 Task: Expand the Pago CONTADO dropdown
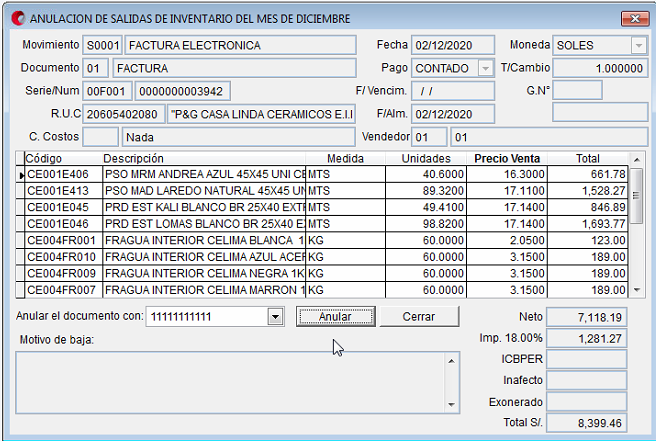coord(485,68)
